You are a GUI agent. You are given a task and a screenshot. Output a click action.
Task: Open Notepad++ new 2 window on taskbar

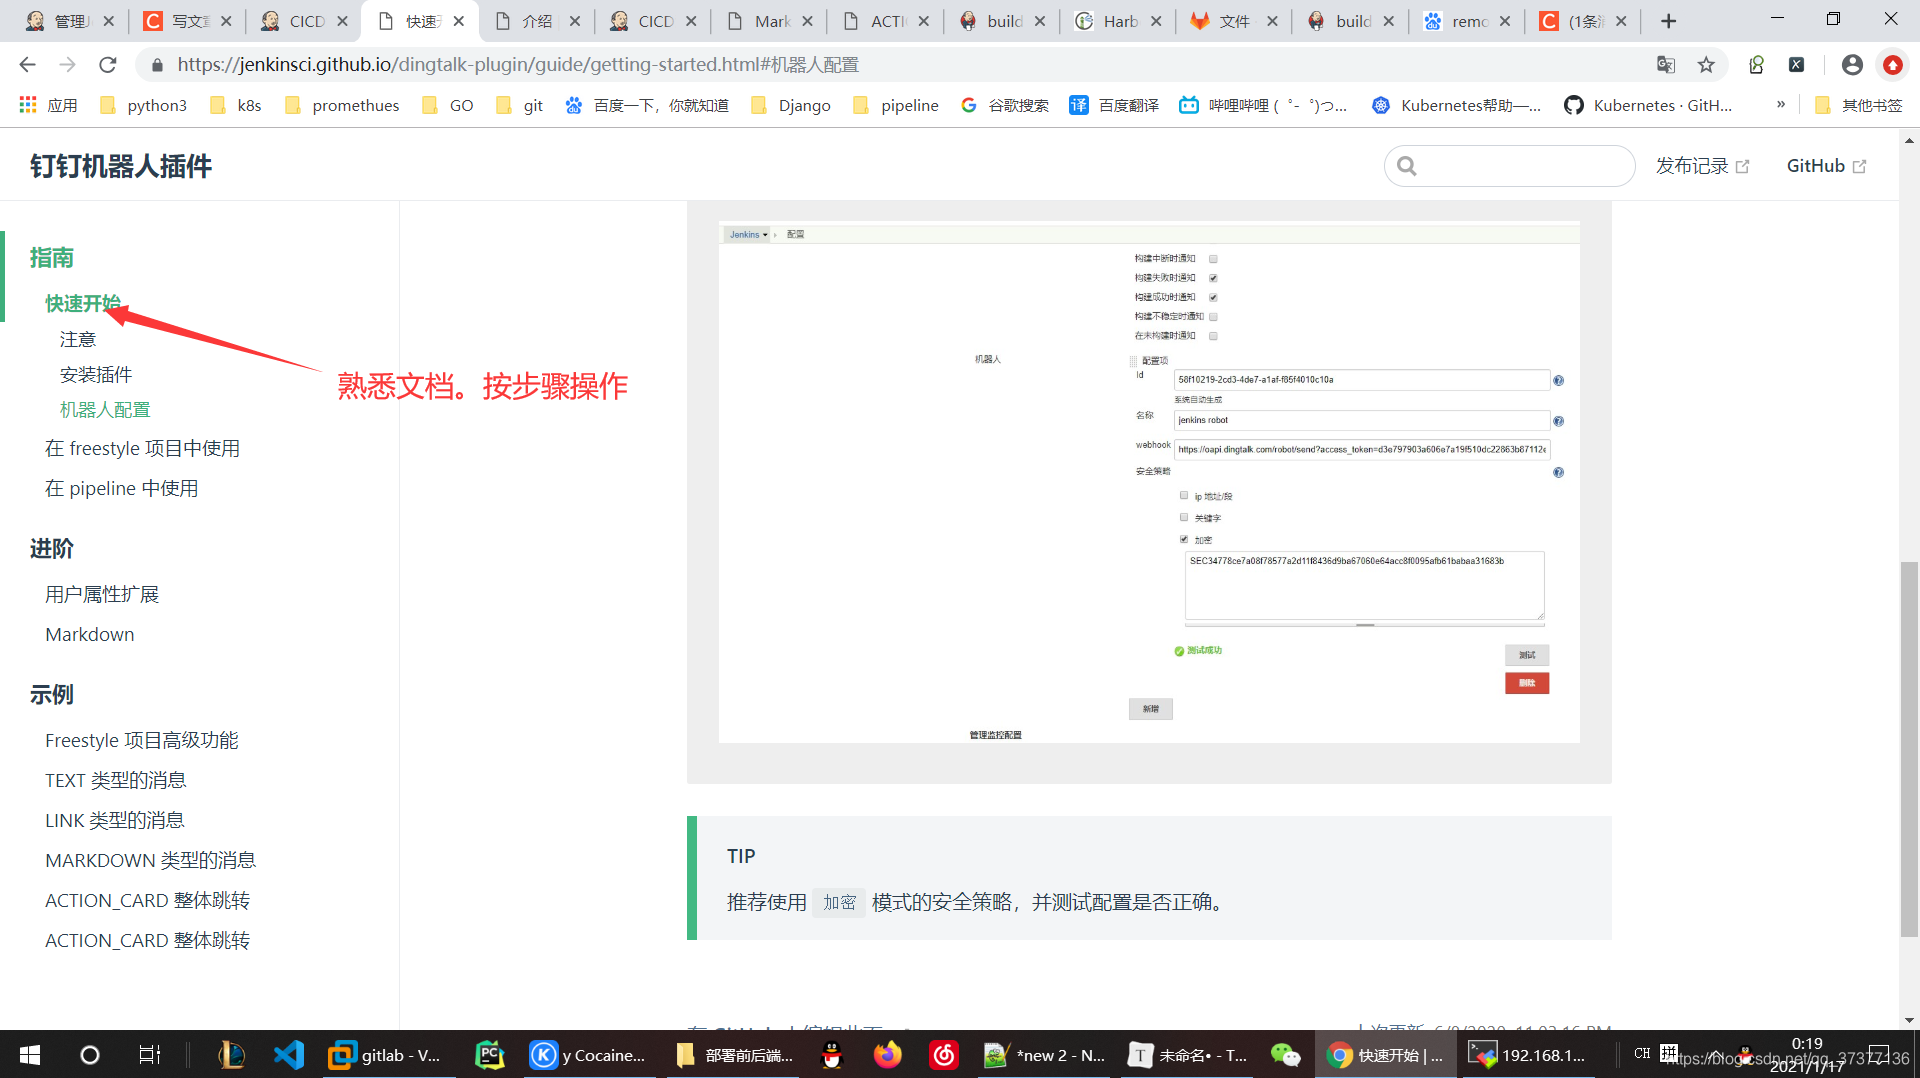pos(1046,1055)
